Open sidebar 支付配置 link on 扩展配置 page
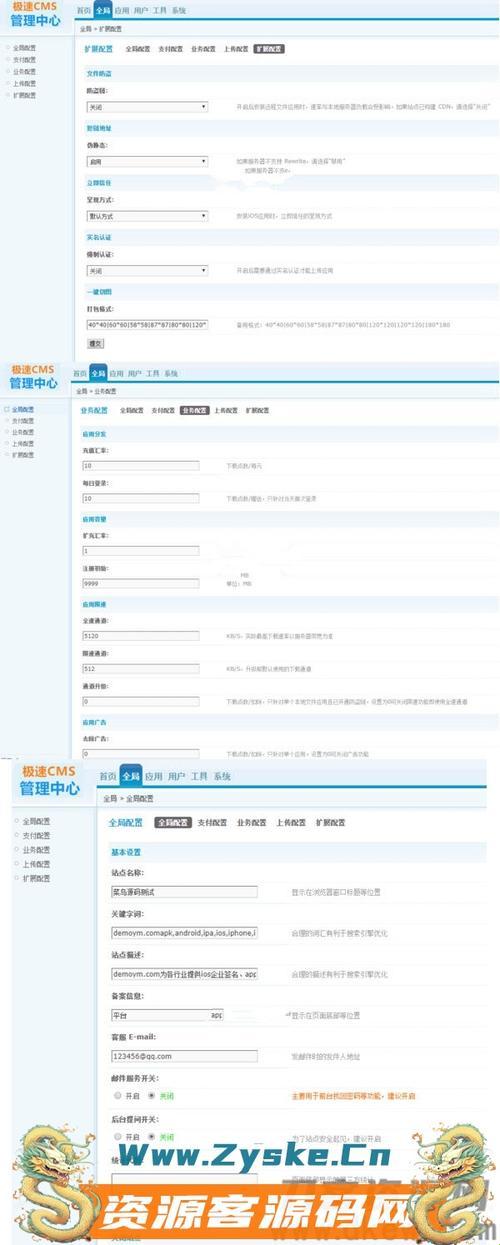The height and width of the screenshot is (1245, 500). pyautogui.click(x=24, y=60)
